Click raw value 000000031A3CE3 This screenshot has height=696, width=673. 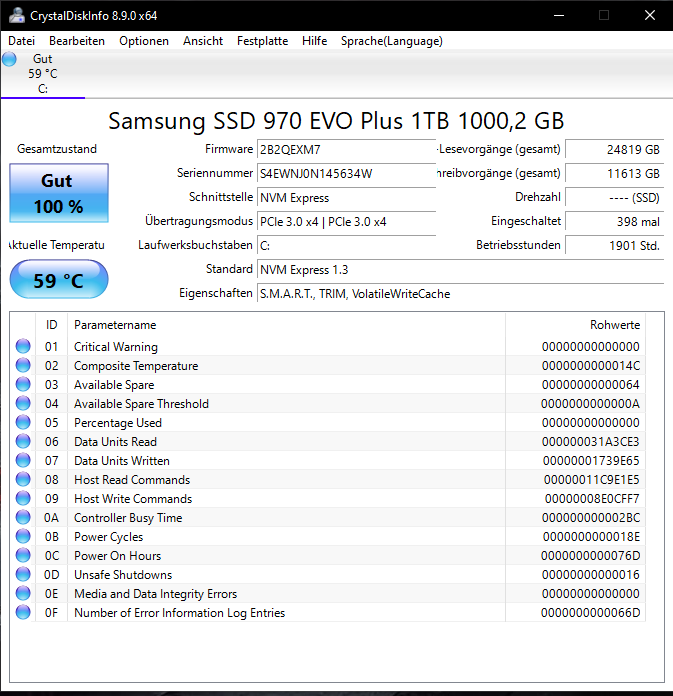591,442
